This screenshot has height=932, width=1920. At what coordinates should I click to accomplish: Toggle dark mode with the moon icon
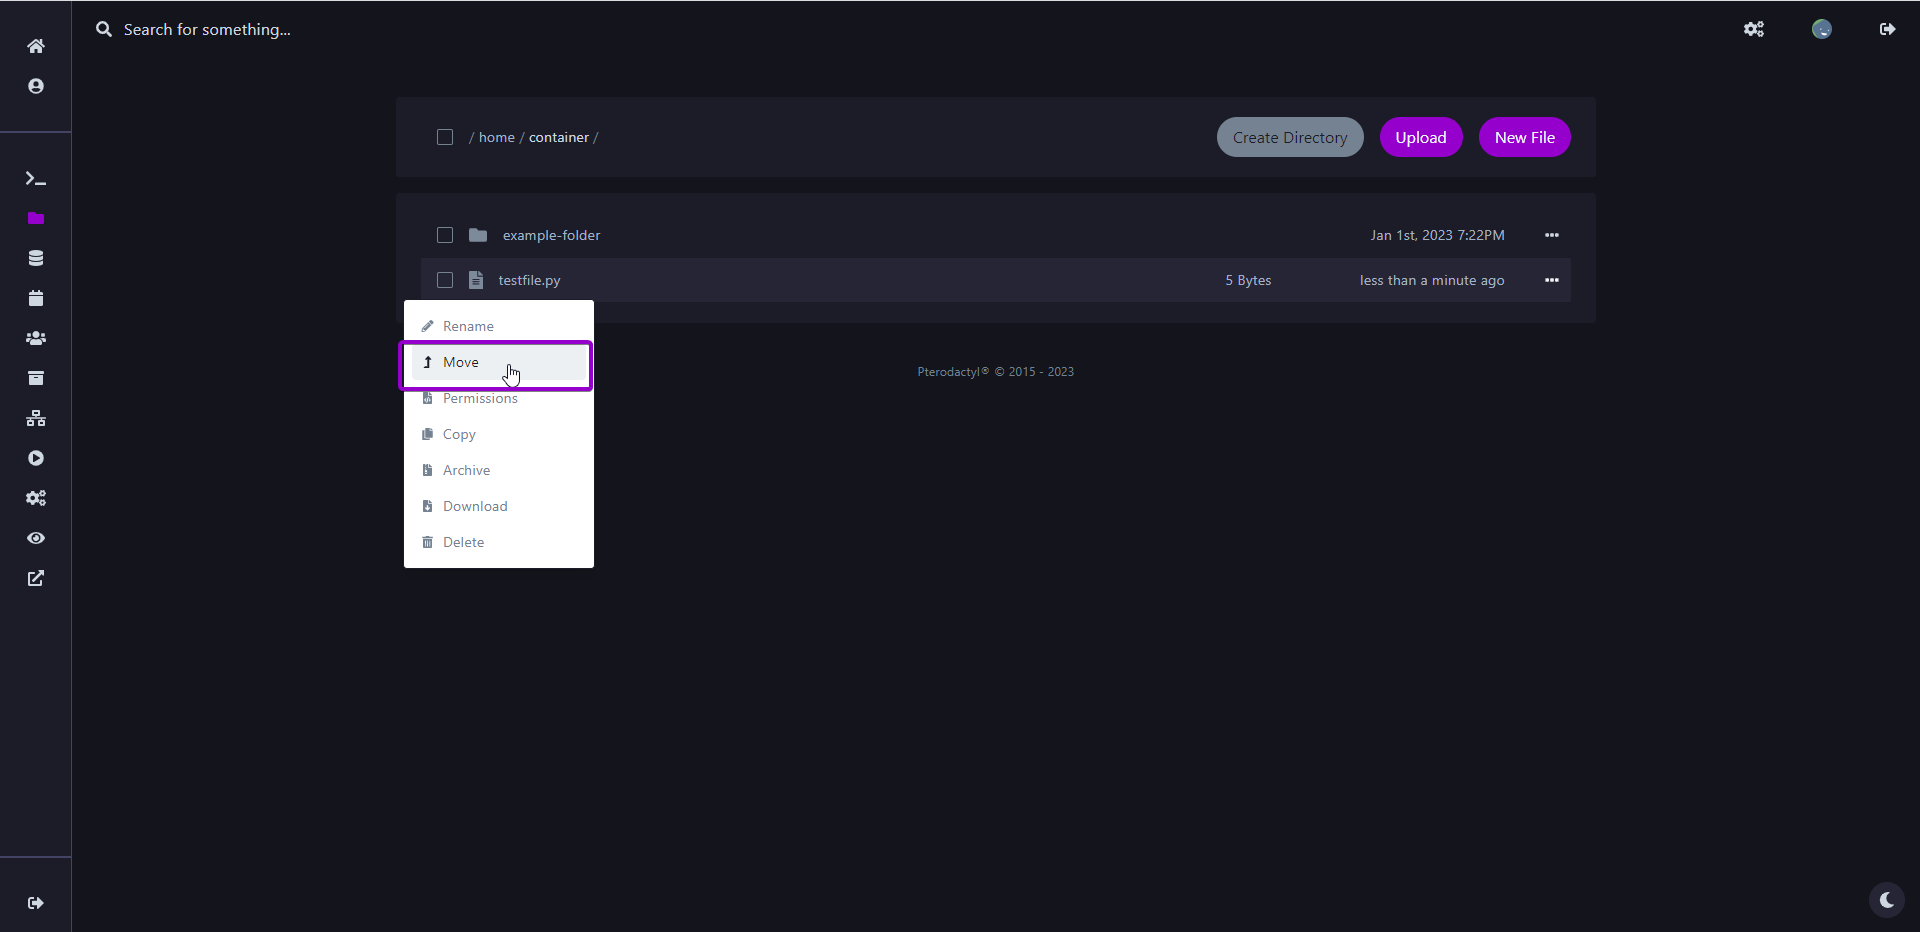[1885, 900]
